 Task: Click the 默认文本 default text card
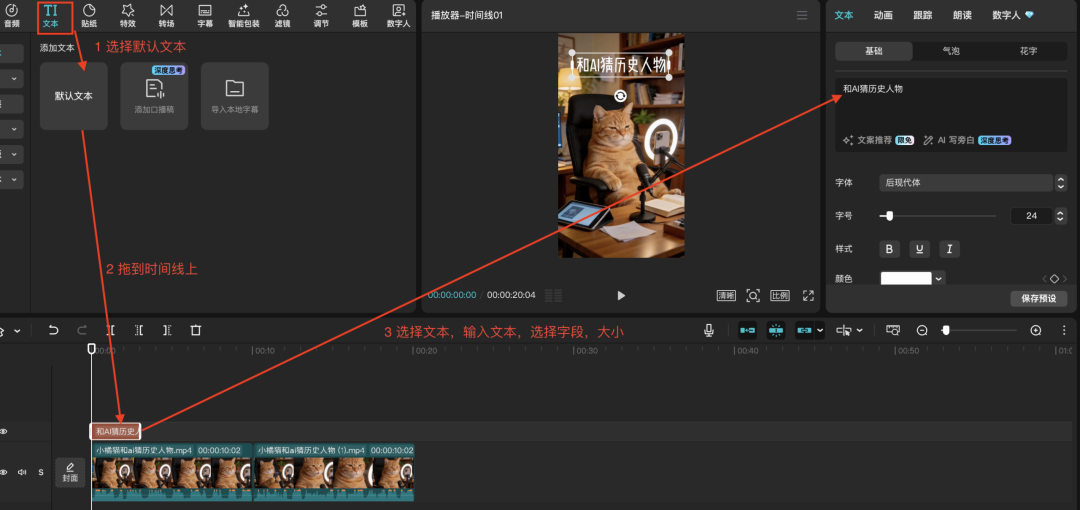[74, 96]
